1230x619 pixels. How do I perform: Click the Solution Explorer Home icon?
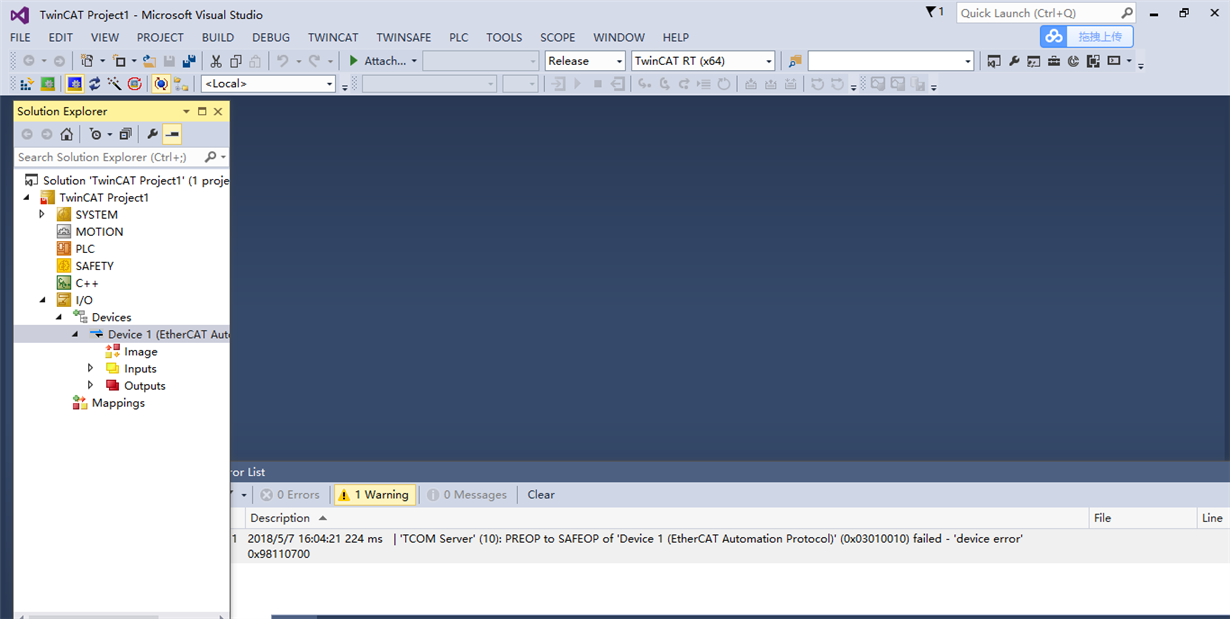[66, 134]
